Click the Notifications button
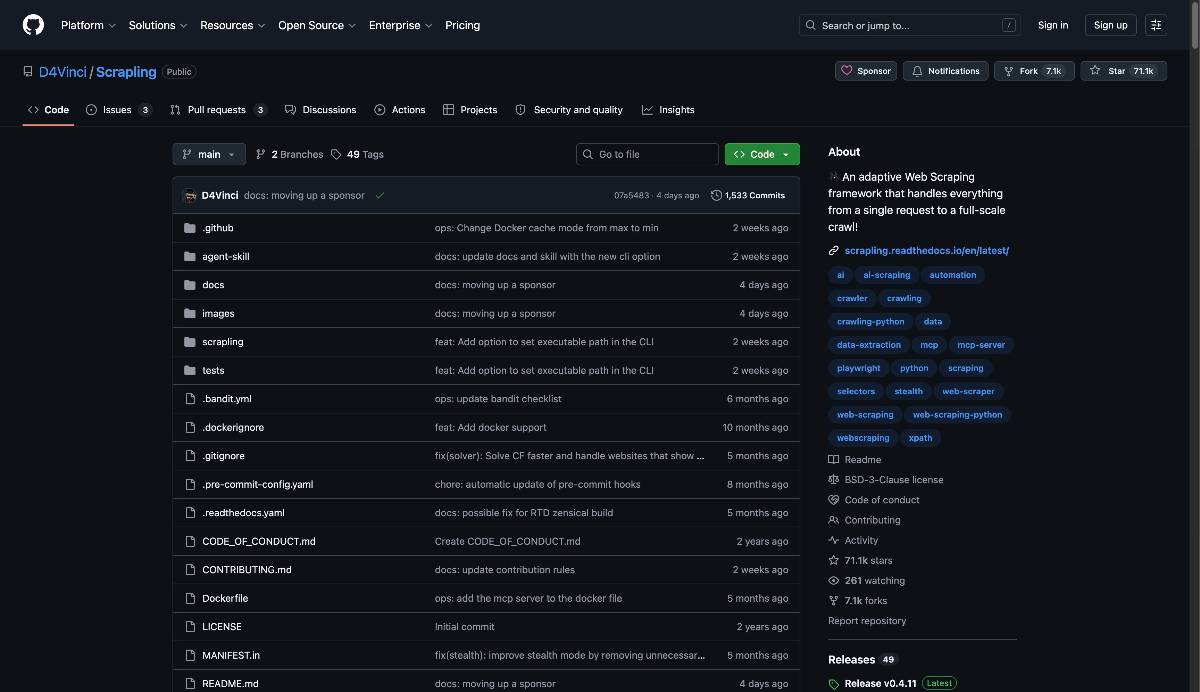Image resolution: width=1200 pixels, height=692 pixels. coord(946,71)
